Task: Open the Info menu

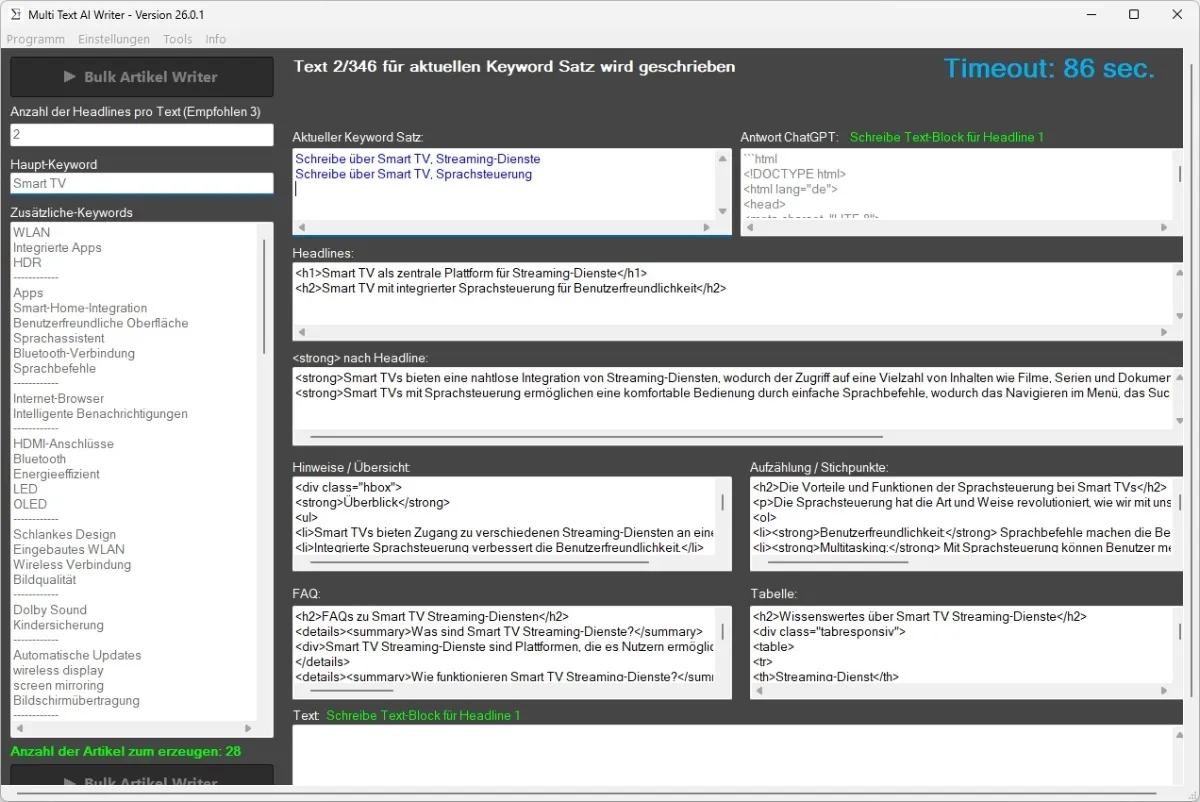Action: pos(215,39)
